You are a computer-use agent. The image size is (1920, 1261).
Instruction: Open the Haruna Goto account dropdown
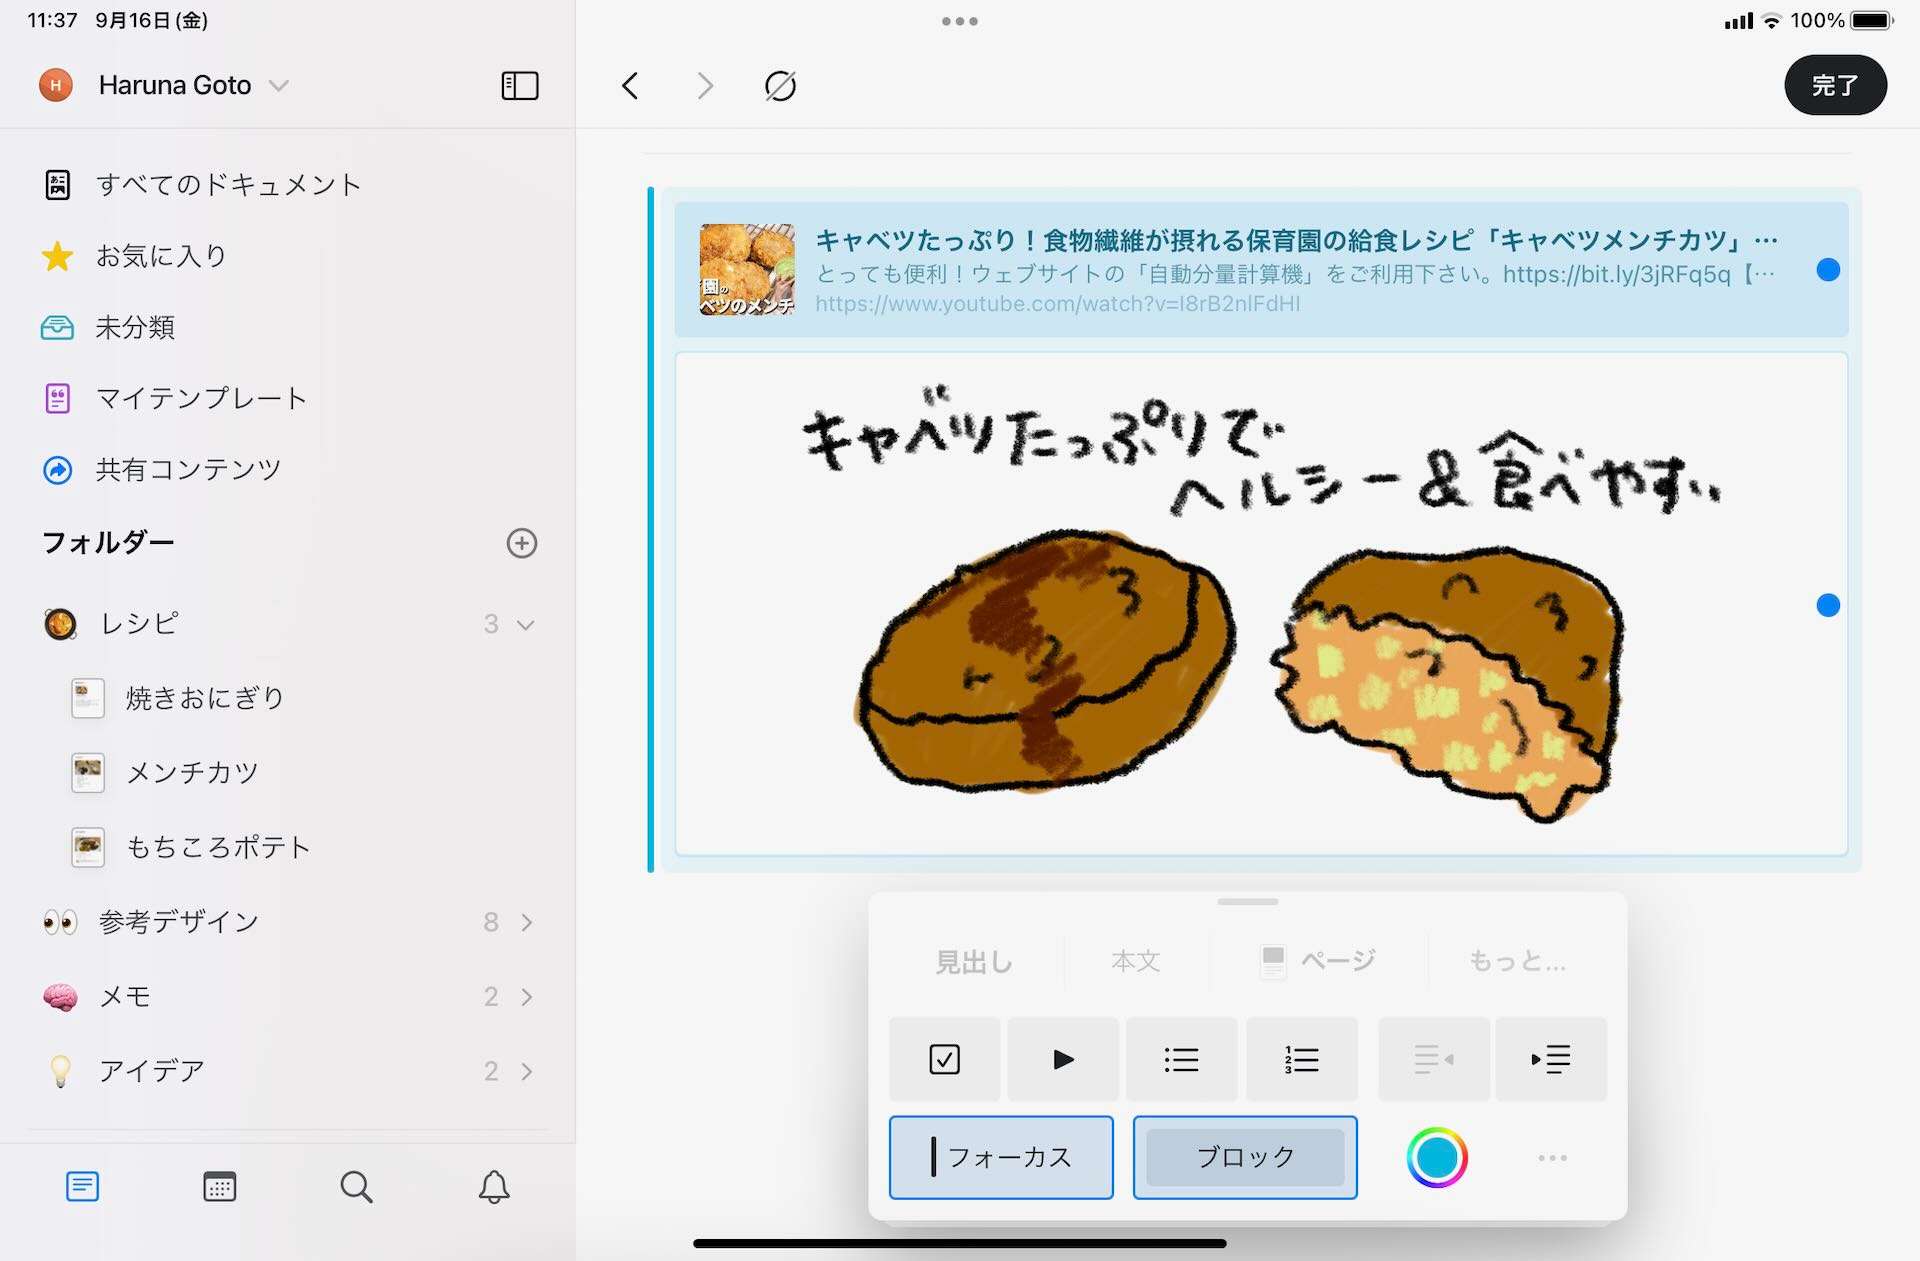coord(165,85)
